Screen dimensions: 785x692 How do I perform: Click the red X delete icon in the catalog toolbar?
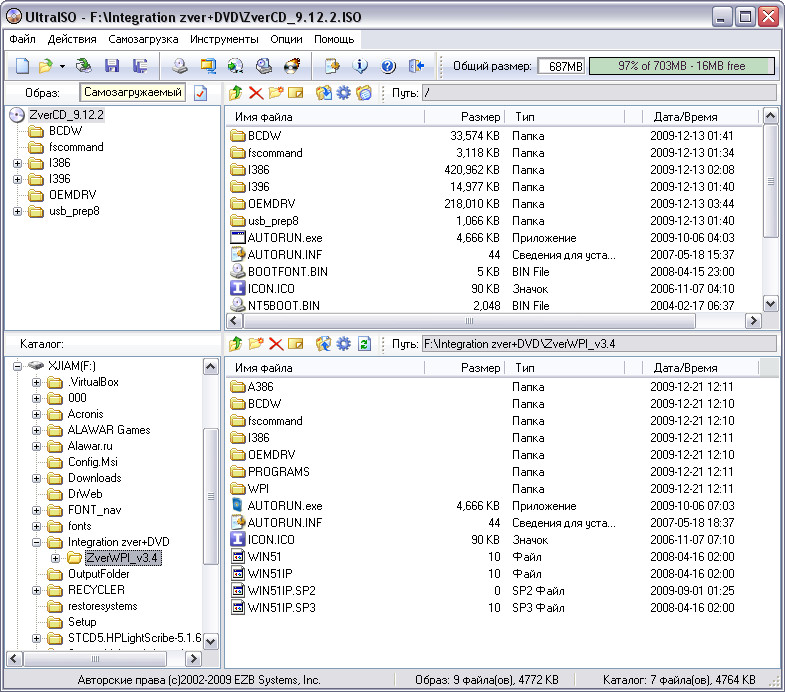coord(276,343)
